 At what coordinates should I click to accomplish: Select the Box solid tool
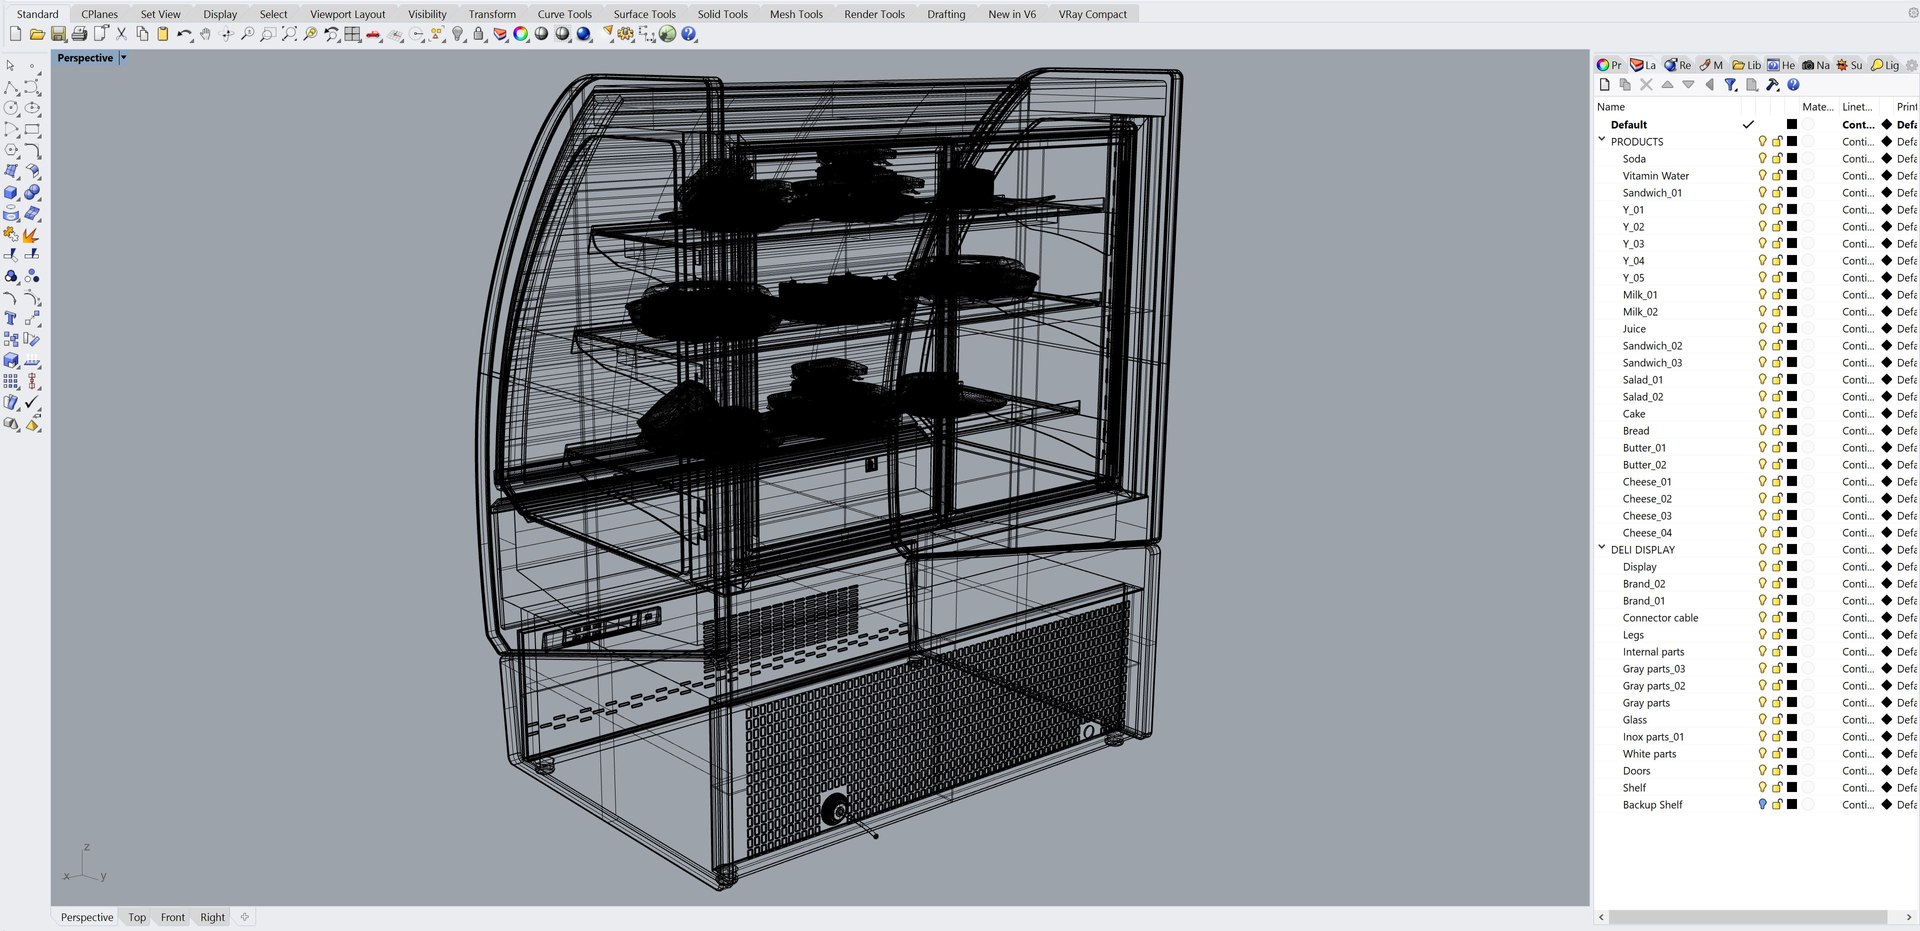coord(11,192)
